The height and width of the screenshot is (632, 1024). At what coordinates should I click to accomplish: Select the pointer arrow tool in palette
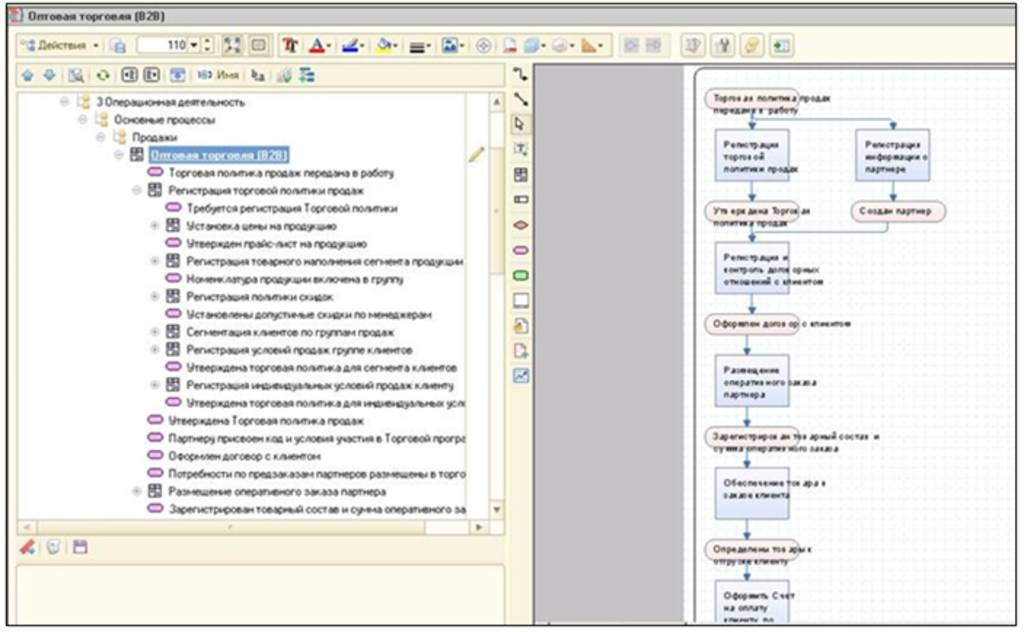520,124
